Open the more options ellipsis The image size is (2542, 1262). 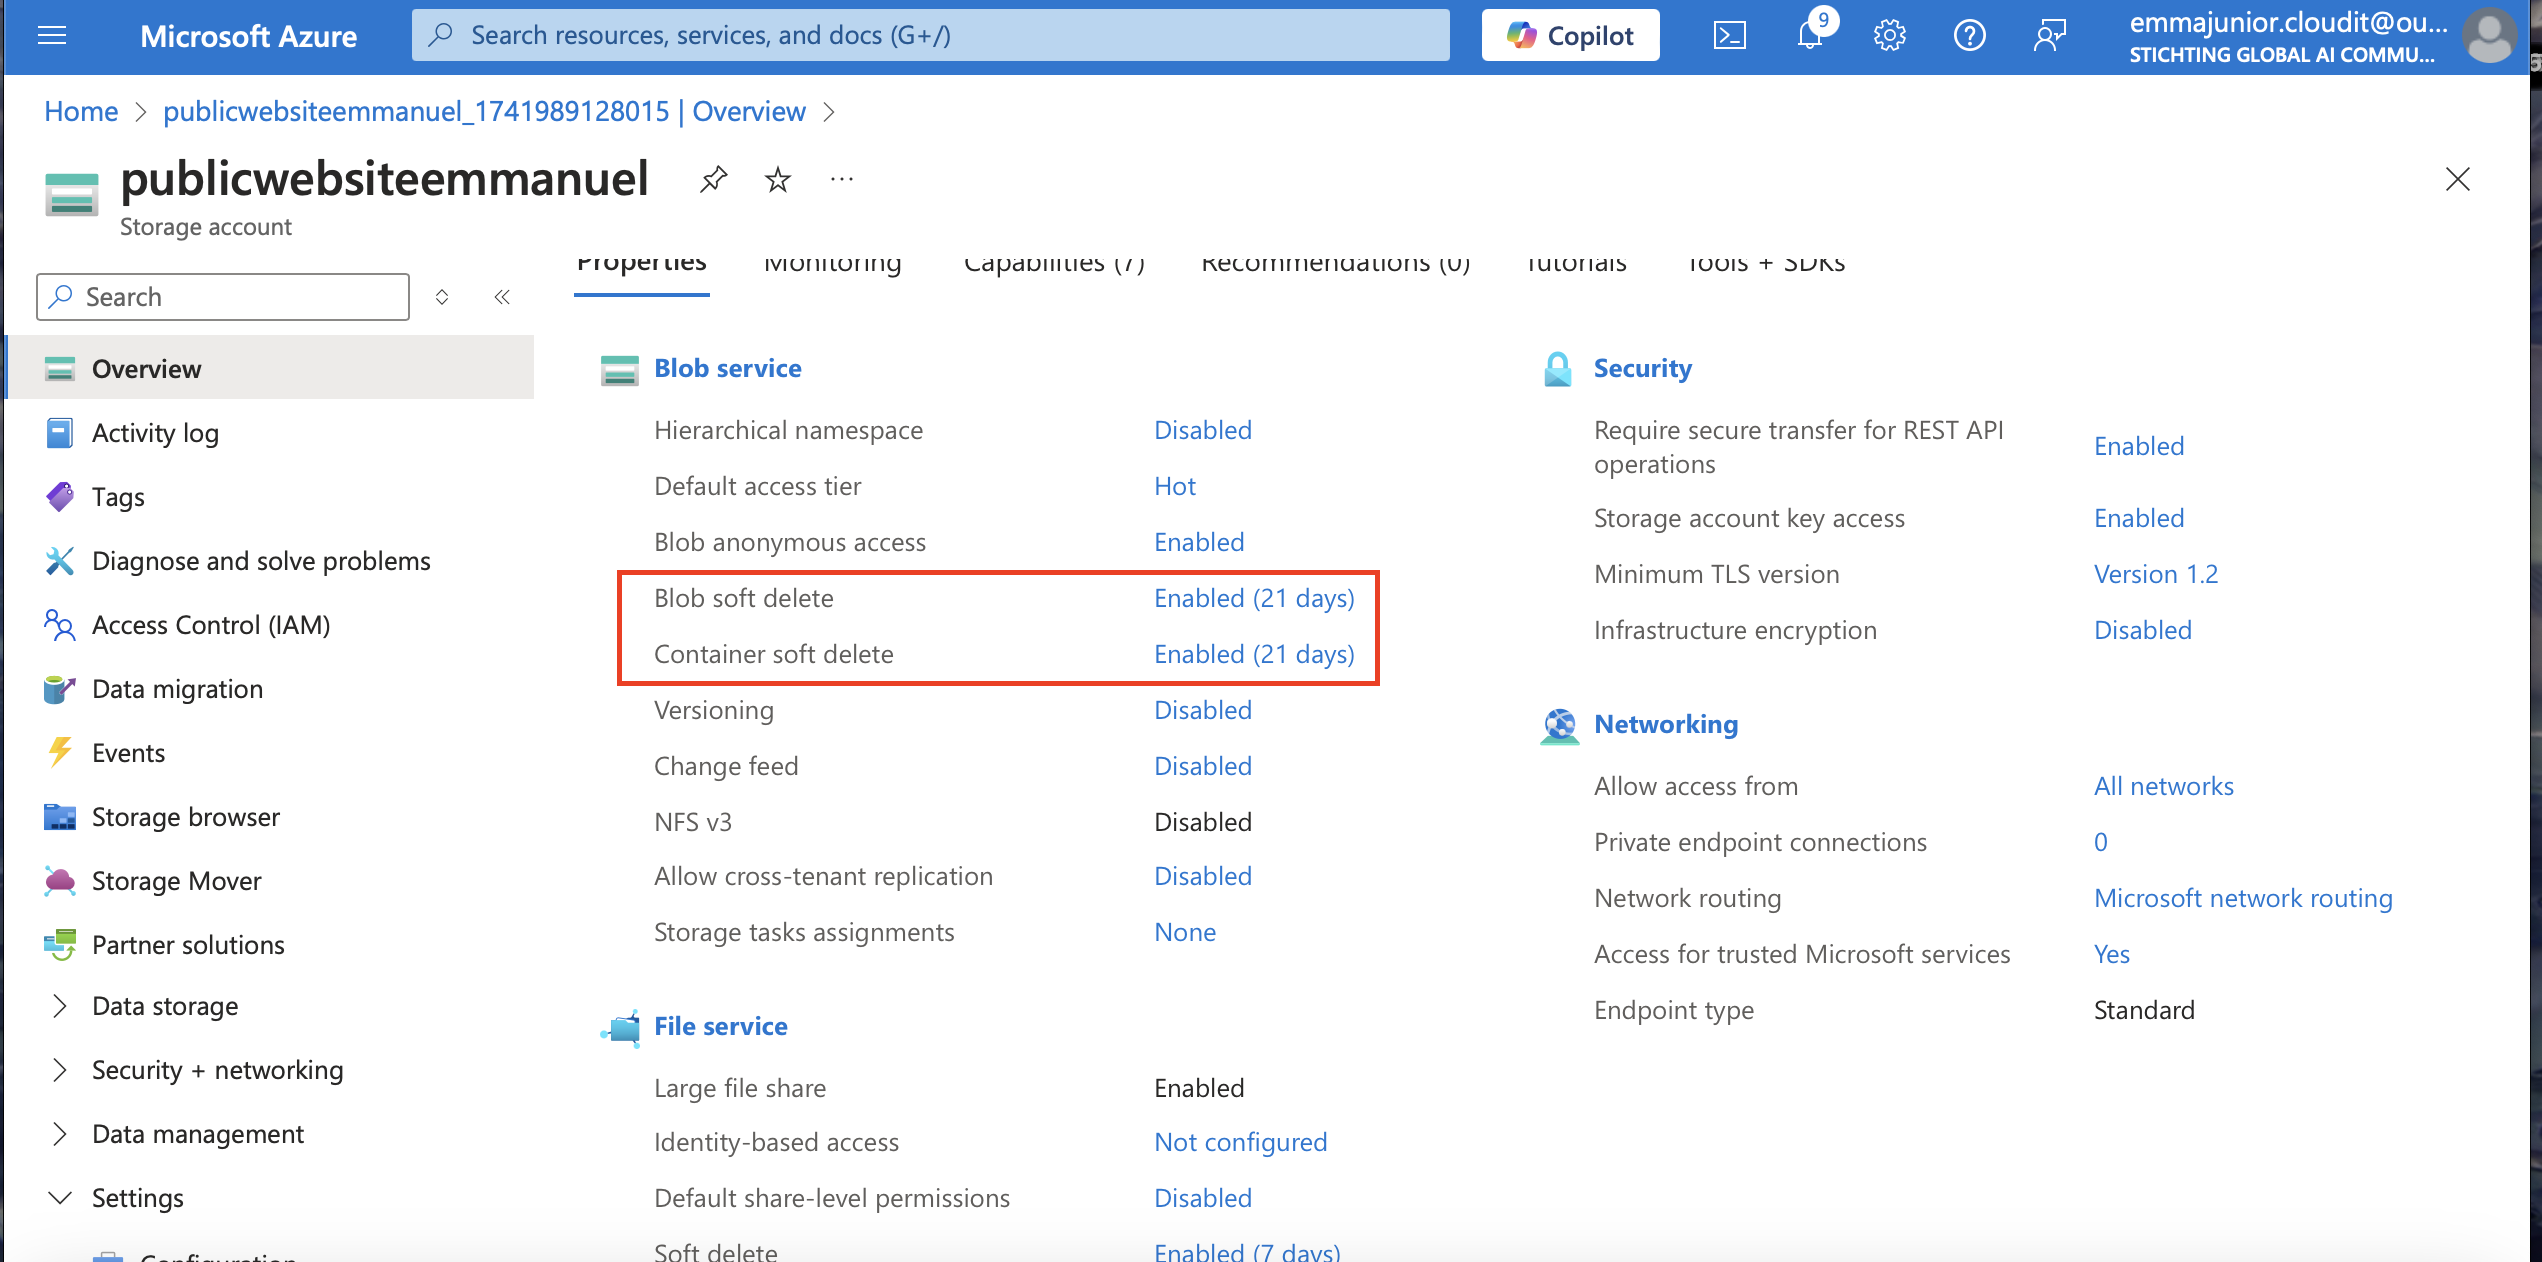point(842,180)
